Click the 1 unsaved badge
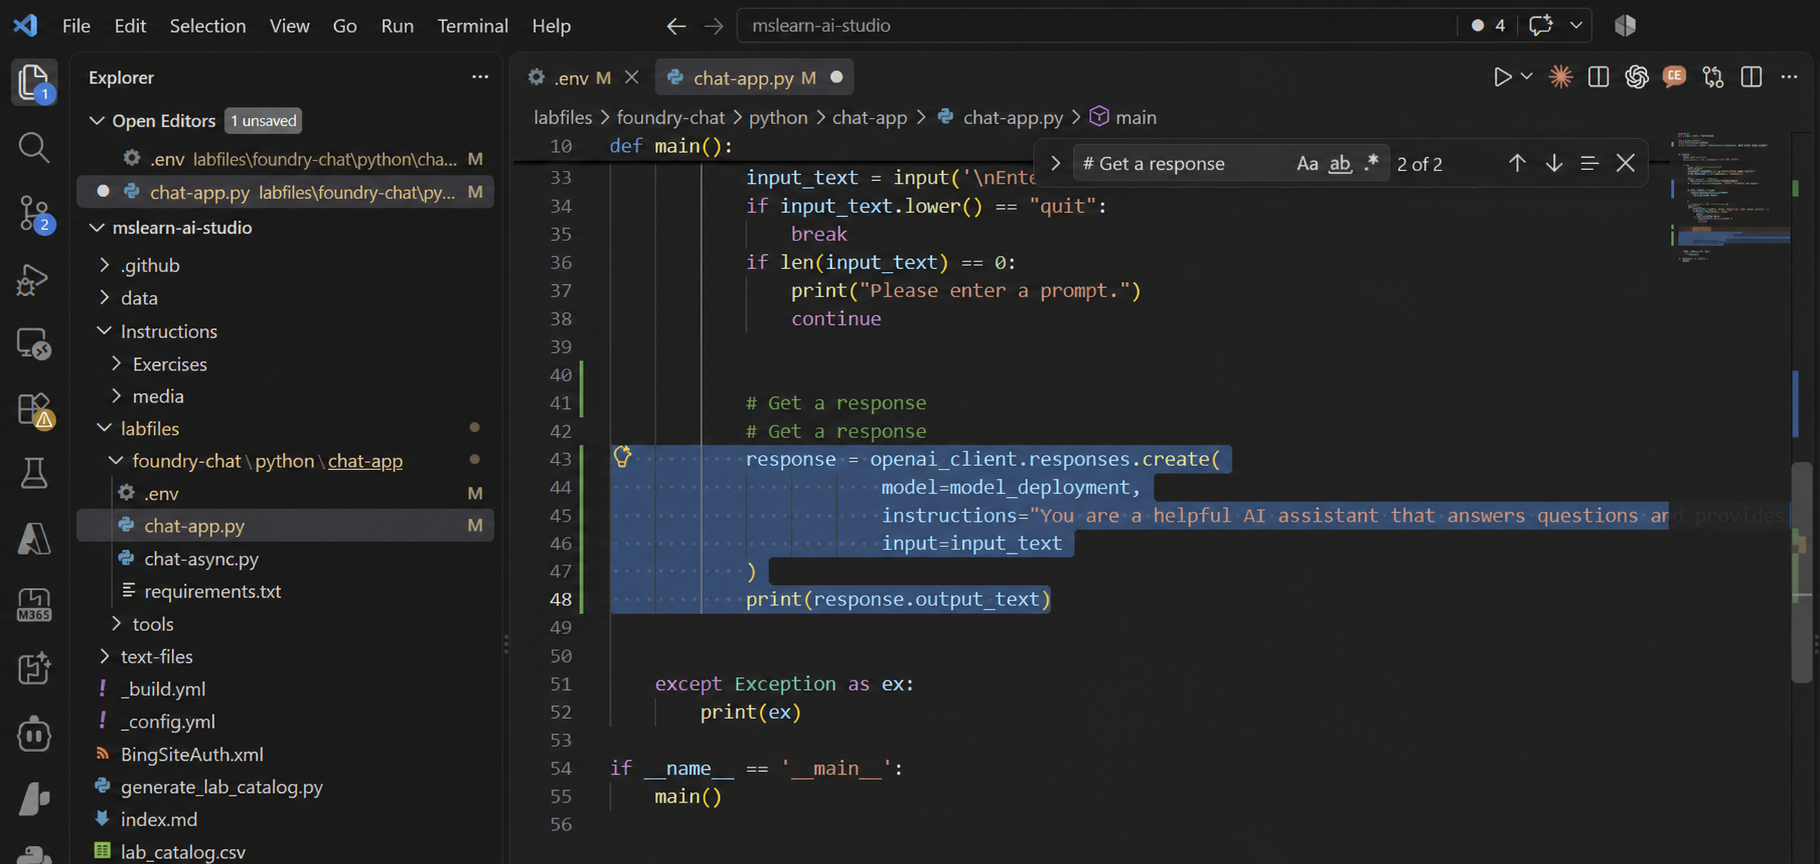The width and height of the screenshot is (1820, 864). coord(264,120)
